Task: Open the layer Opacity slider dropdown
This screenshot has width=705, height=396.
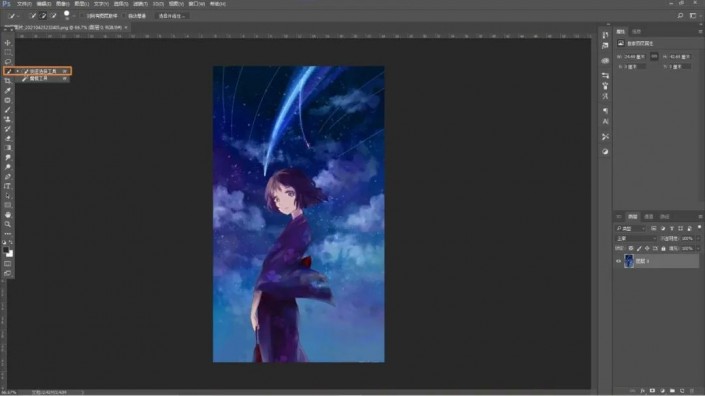Action: (698, 239)
